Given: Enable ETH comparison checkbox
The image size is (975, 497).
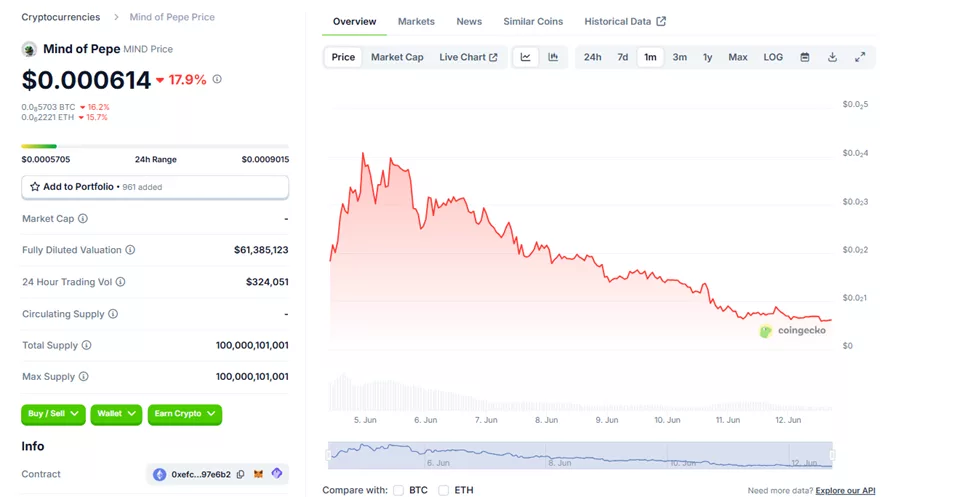Looking at the screenshot, I should pyautogui.click(x=443, y=490).
